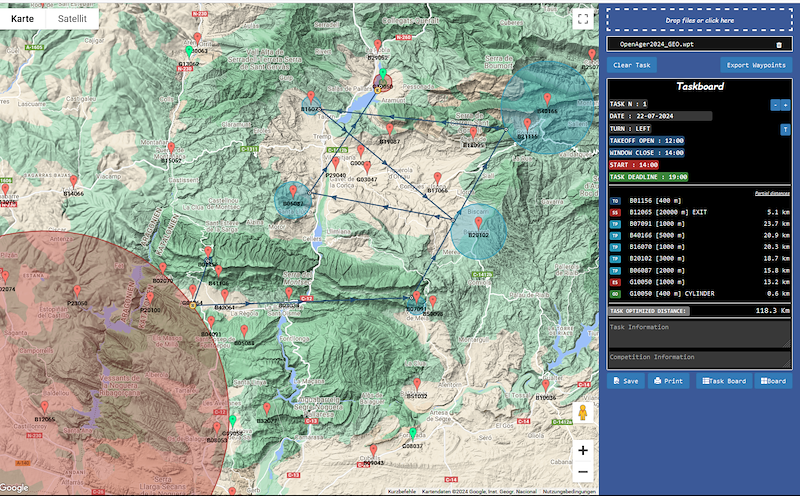This screenshot has height=496, width=800.
Task: Focus the Task Information text area
Action: coord(699,335)
